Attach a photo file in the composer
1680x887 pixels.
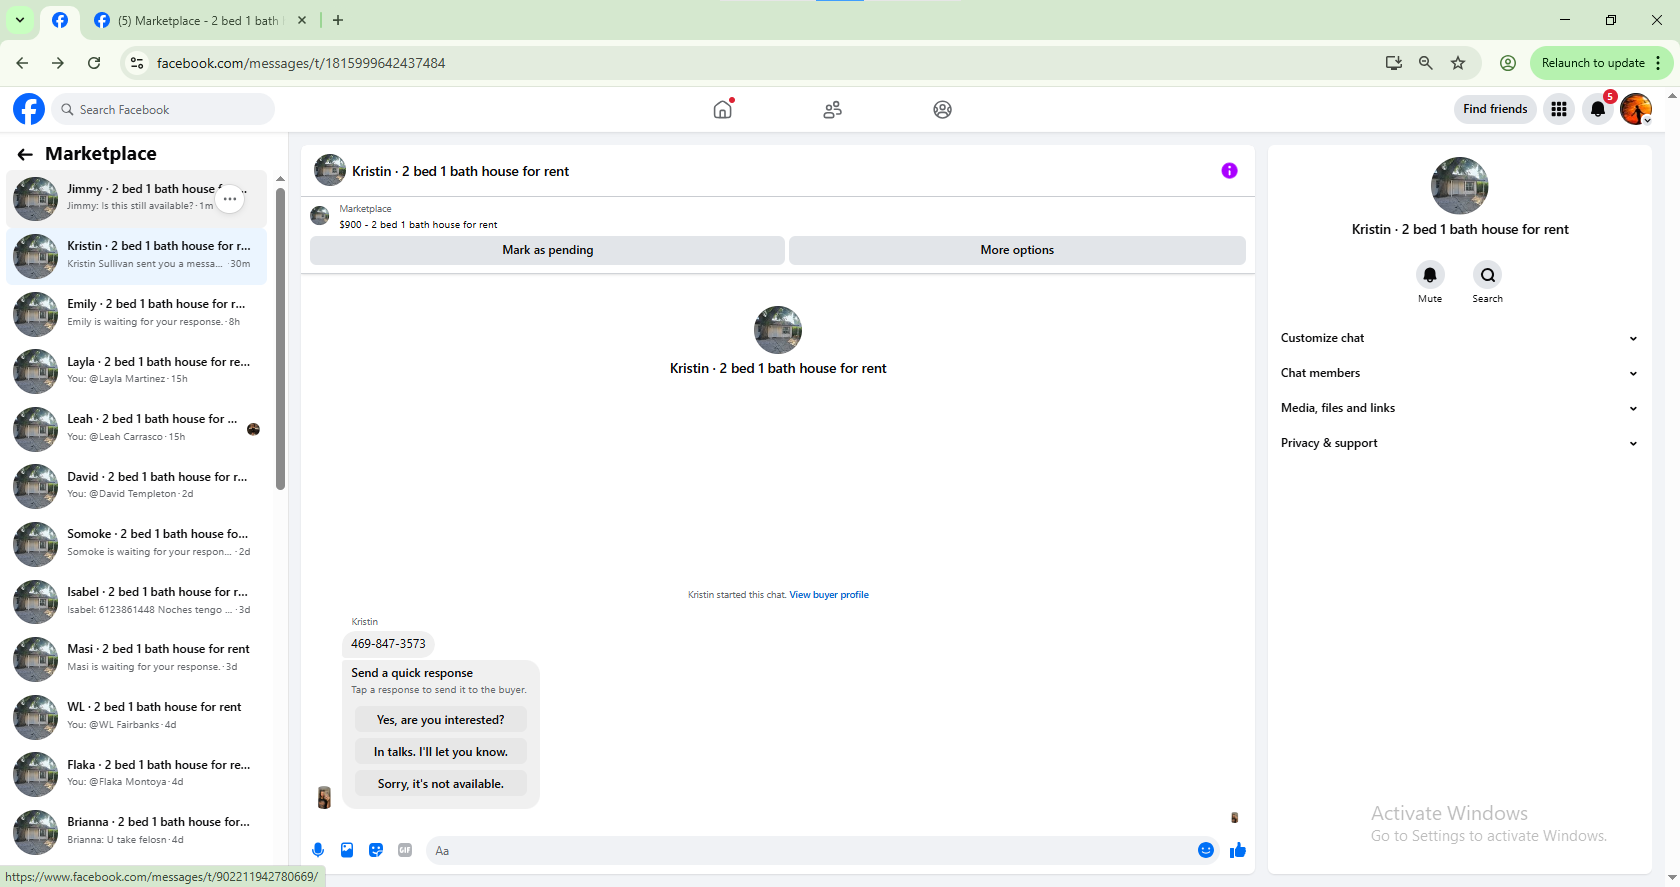point(347,850)
